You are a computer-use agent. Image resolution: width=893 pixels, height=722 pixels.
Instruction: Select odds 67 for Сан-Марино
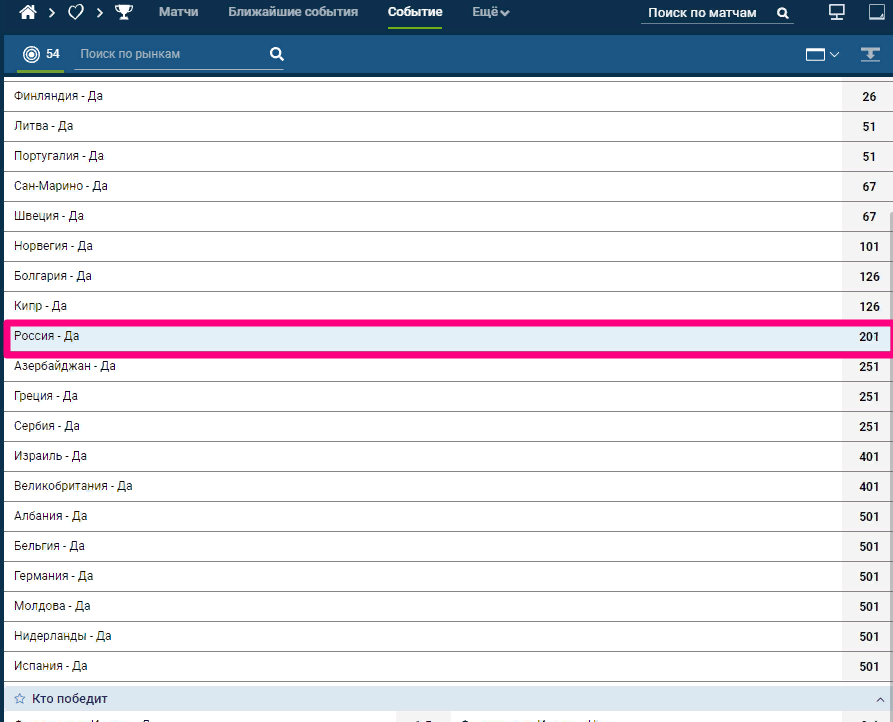869,187
